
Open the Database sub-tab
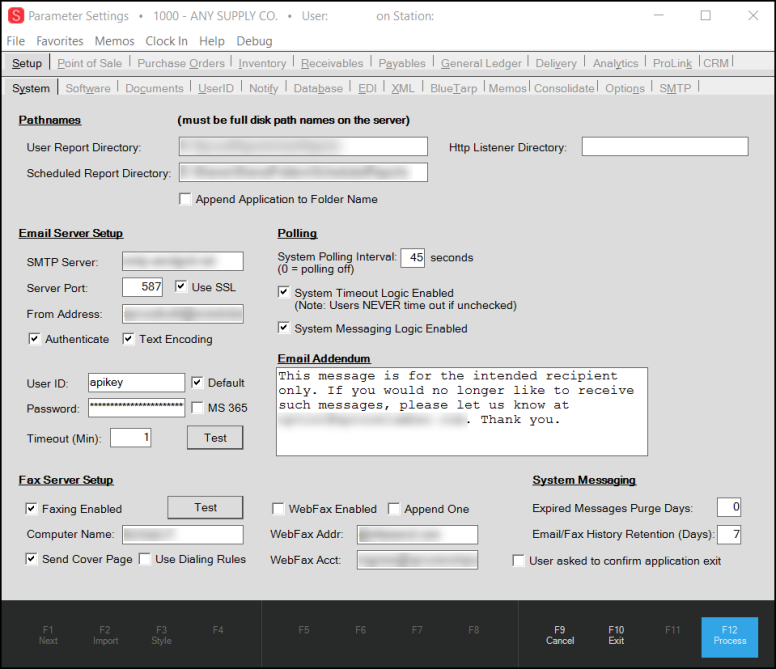tap(318, 88)
